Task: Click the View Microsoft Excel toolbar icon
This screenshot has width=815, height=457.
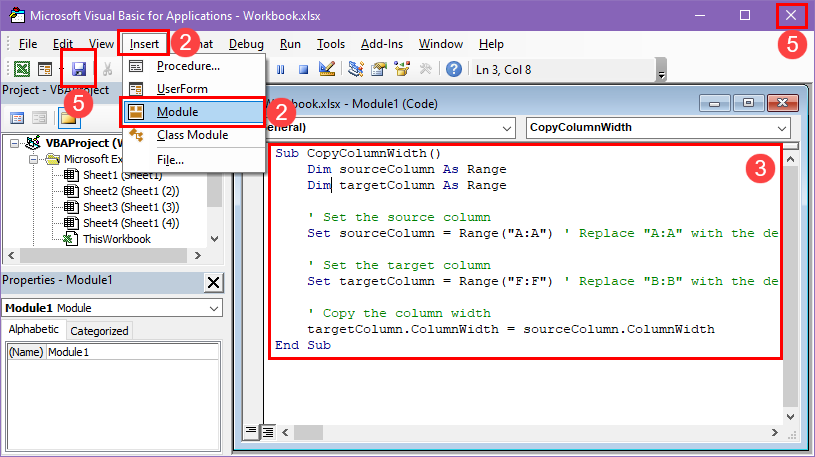Action: (x=22, y=69)
